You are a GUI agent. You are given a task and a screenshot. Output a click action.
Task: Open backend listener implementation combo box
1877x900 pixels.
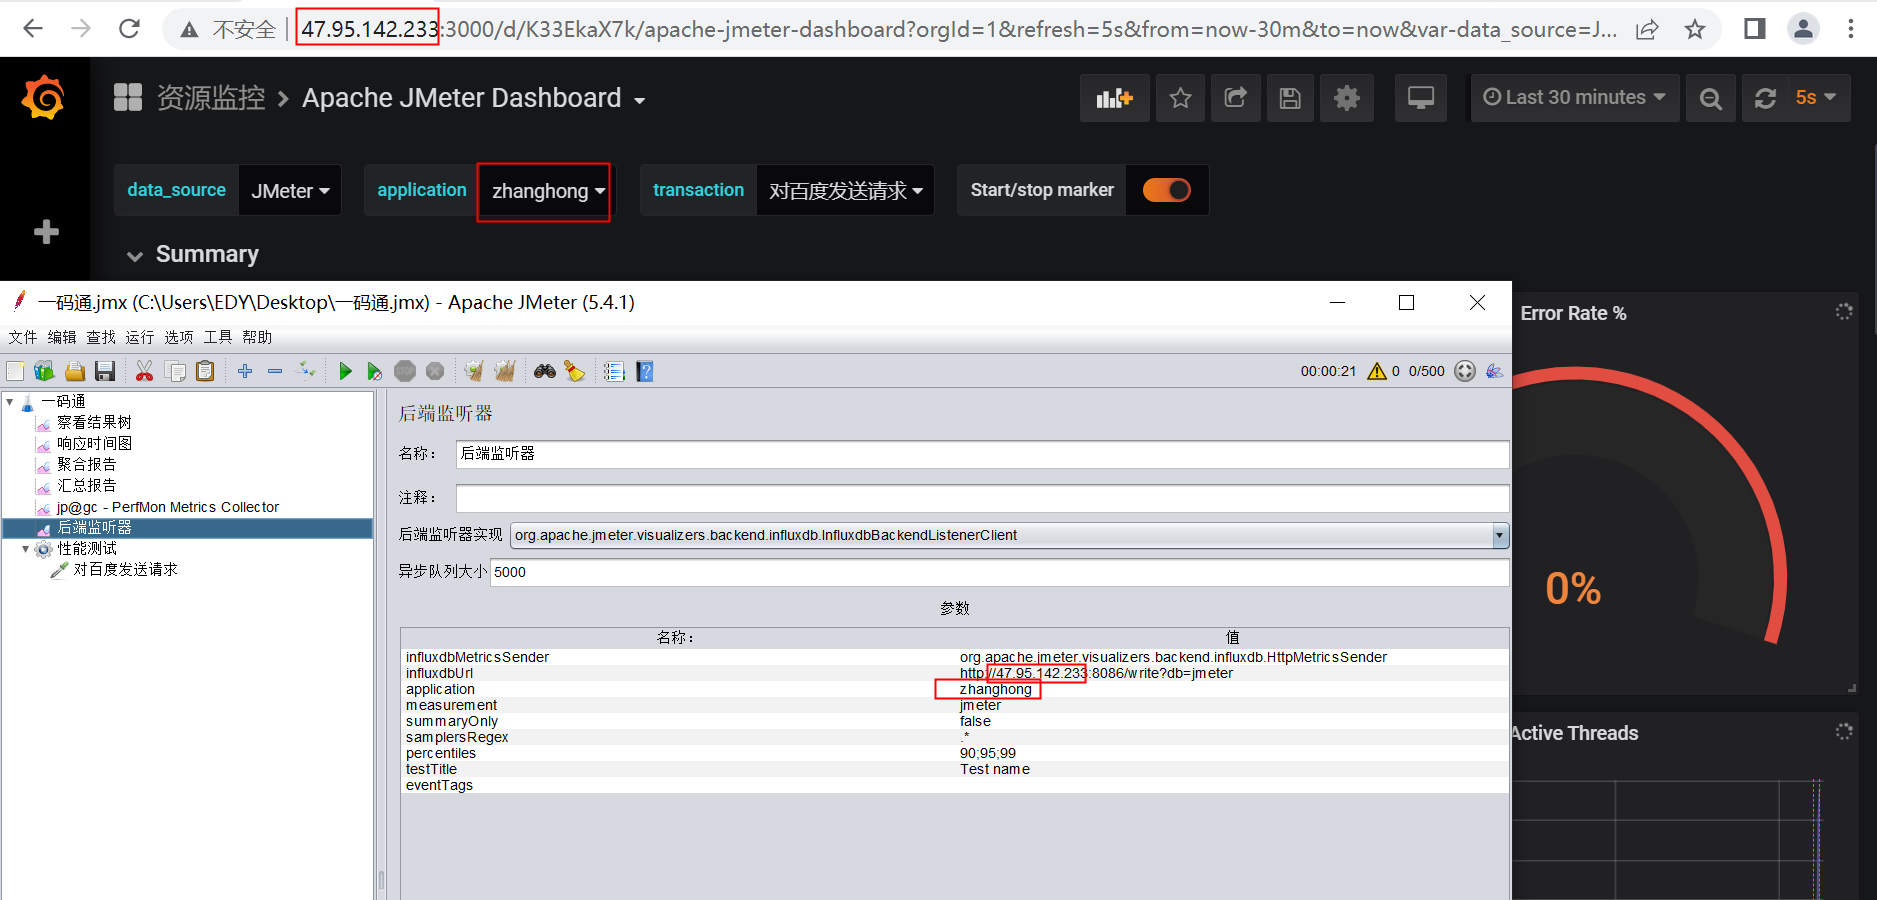[x=1009, y=536]
